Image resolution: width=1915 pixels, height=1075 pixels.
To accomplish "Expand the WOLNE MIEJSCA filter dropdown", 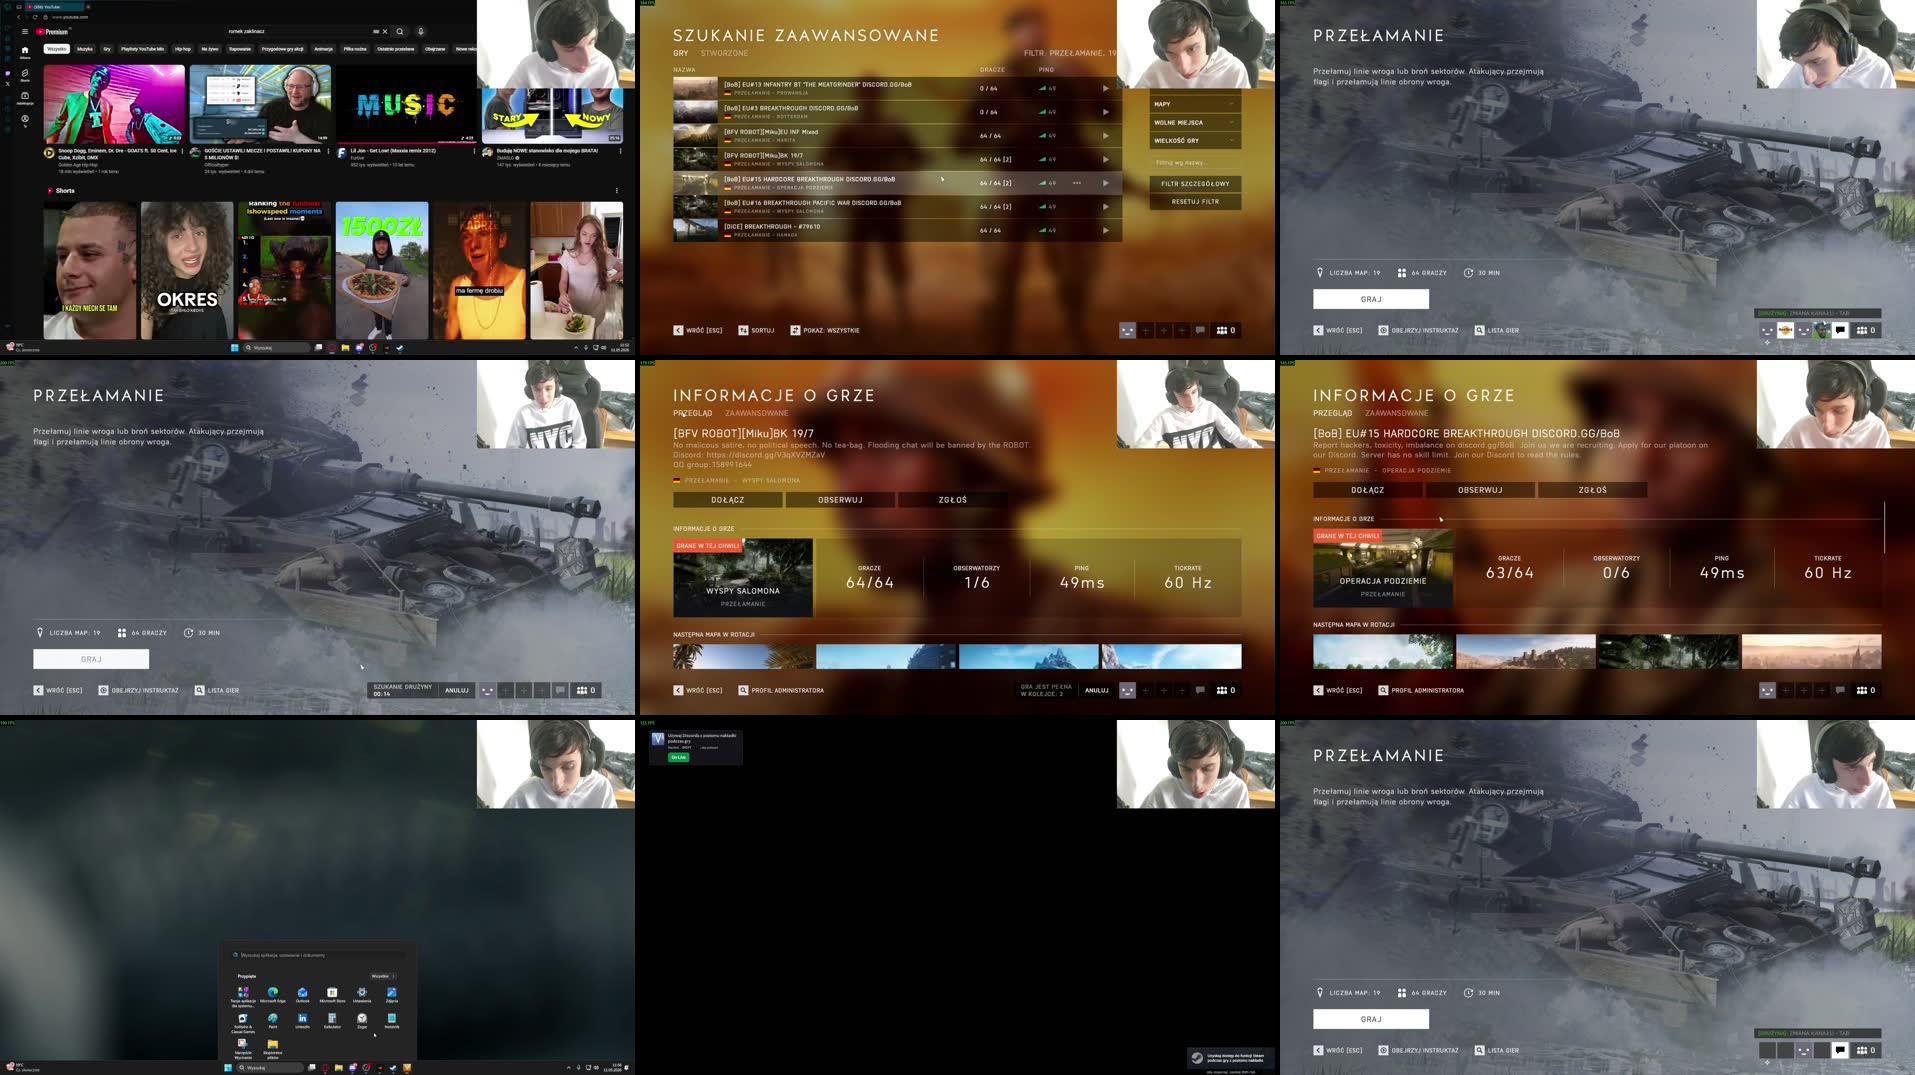I will click(x=1195, y=122).
